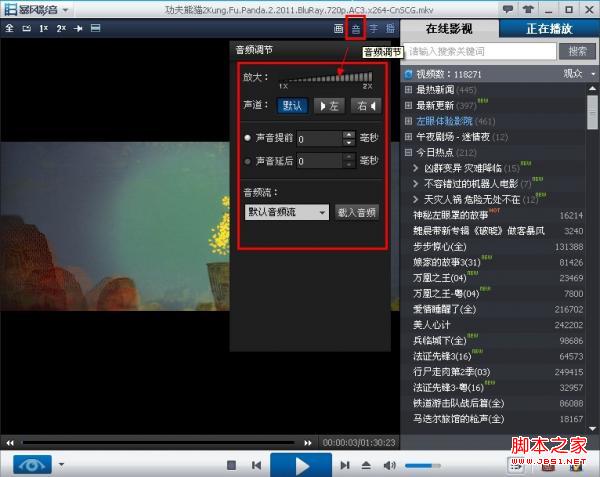
Task: Select the 默认 audio channel
Action: tap(292, 106)
